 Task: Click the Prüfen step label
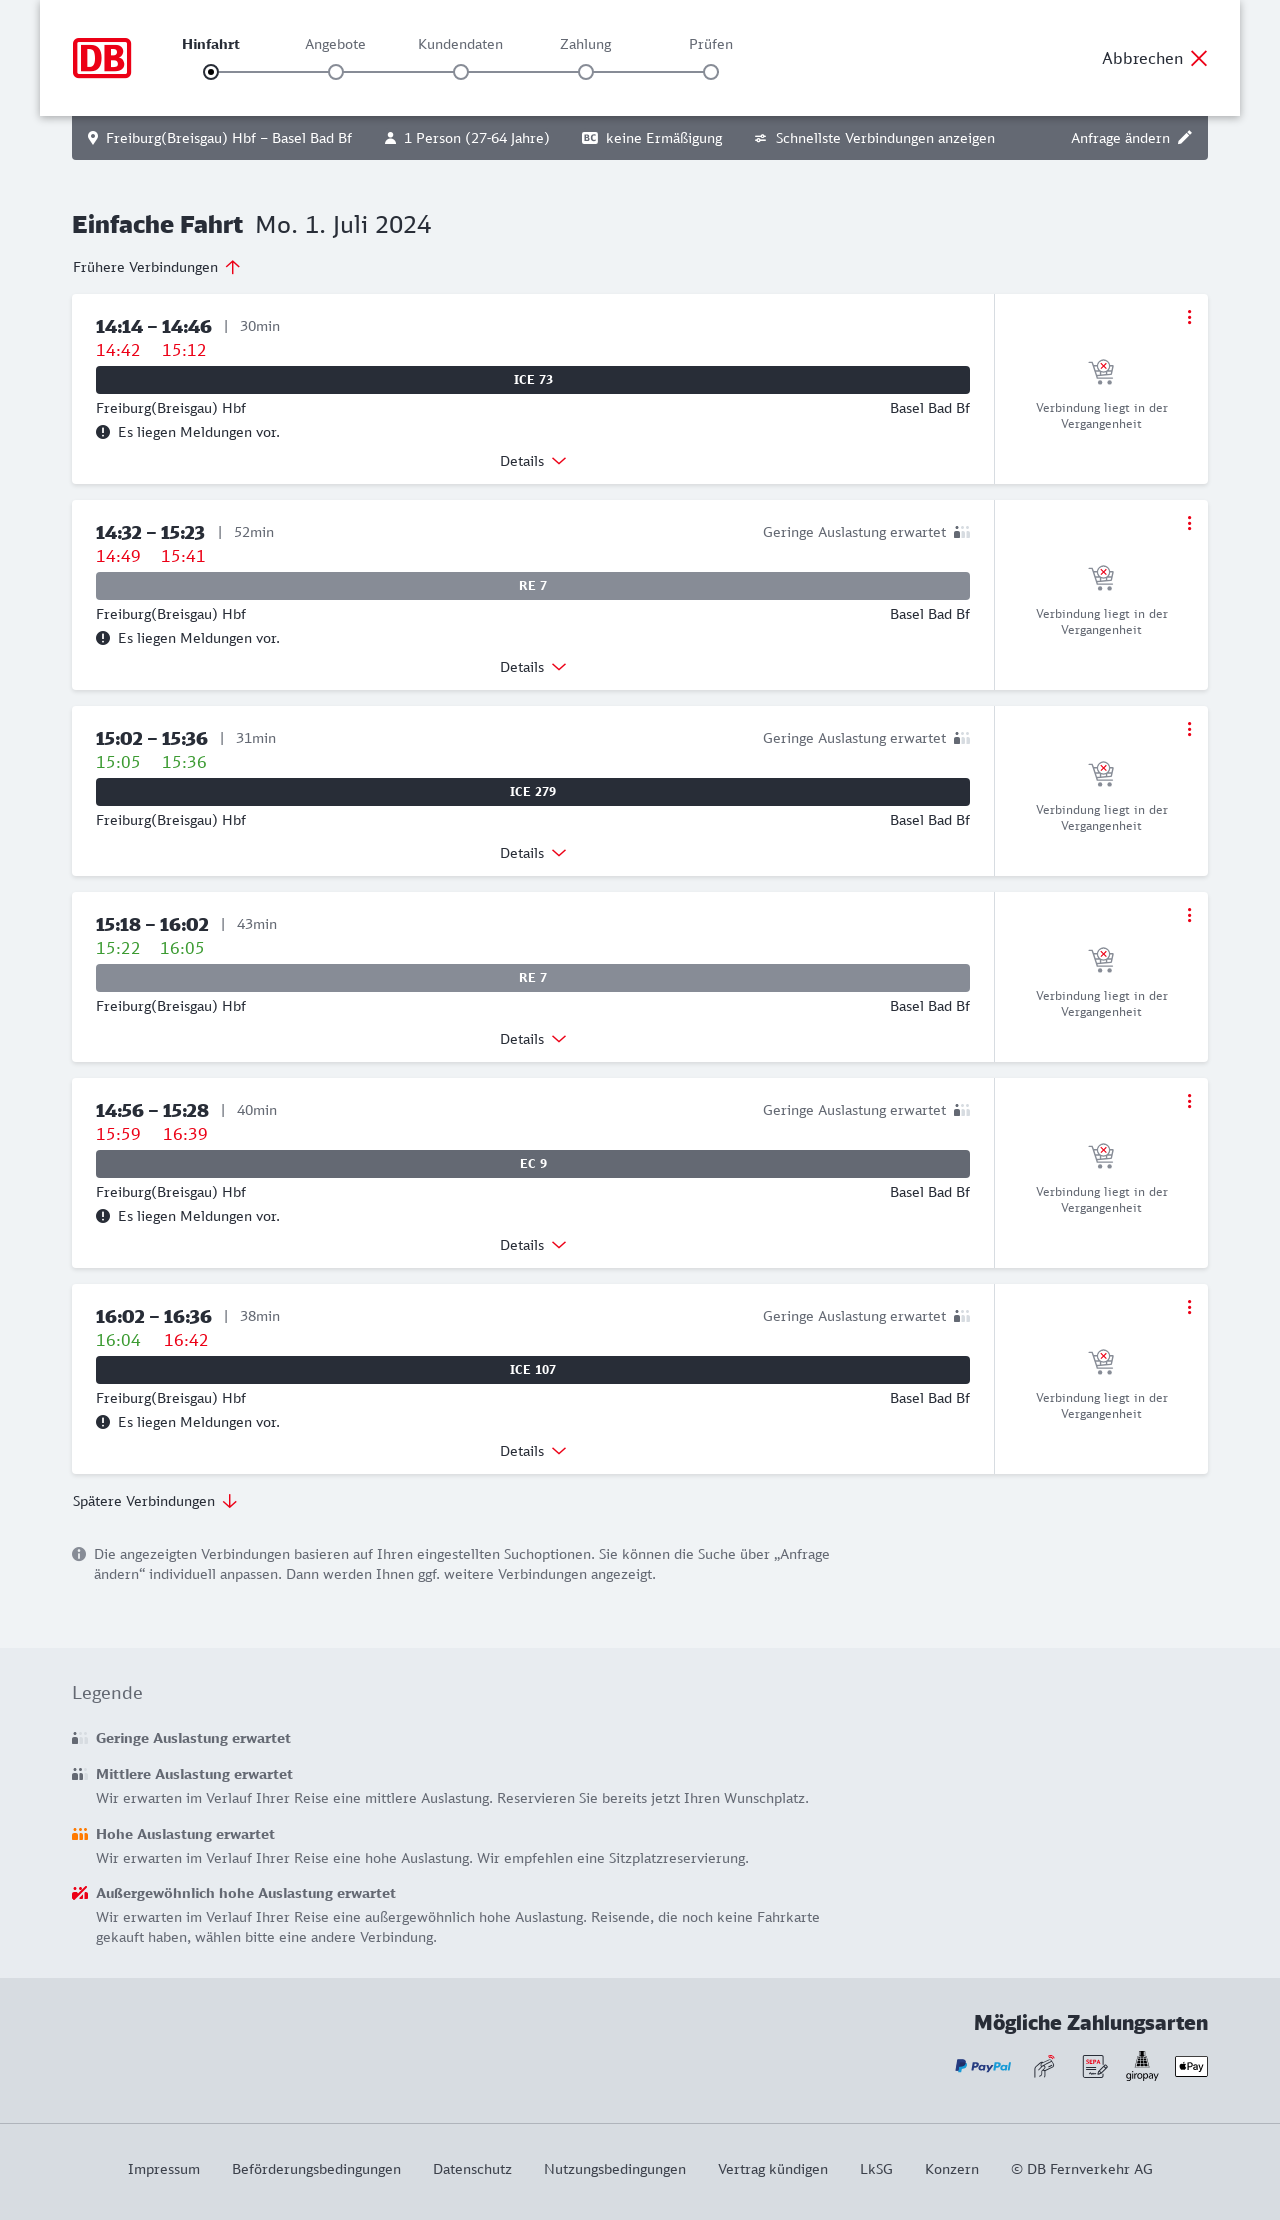click(711, 44)
